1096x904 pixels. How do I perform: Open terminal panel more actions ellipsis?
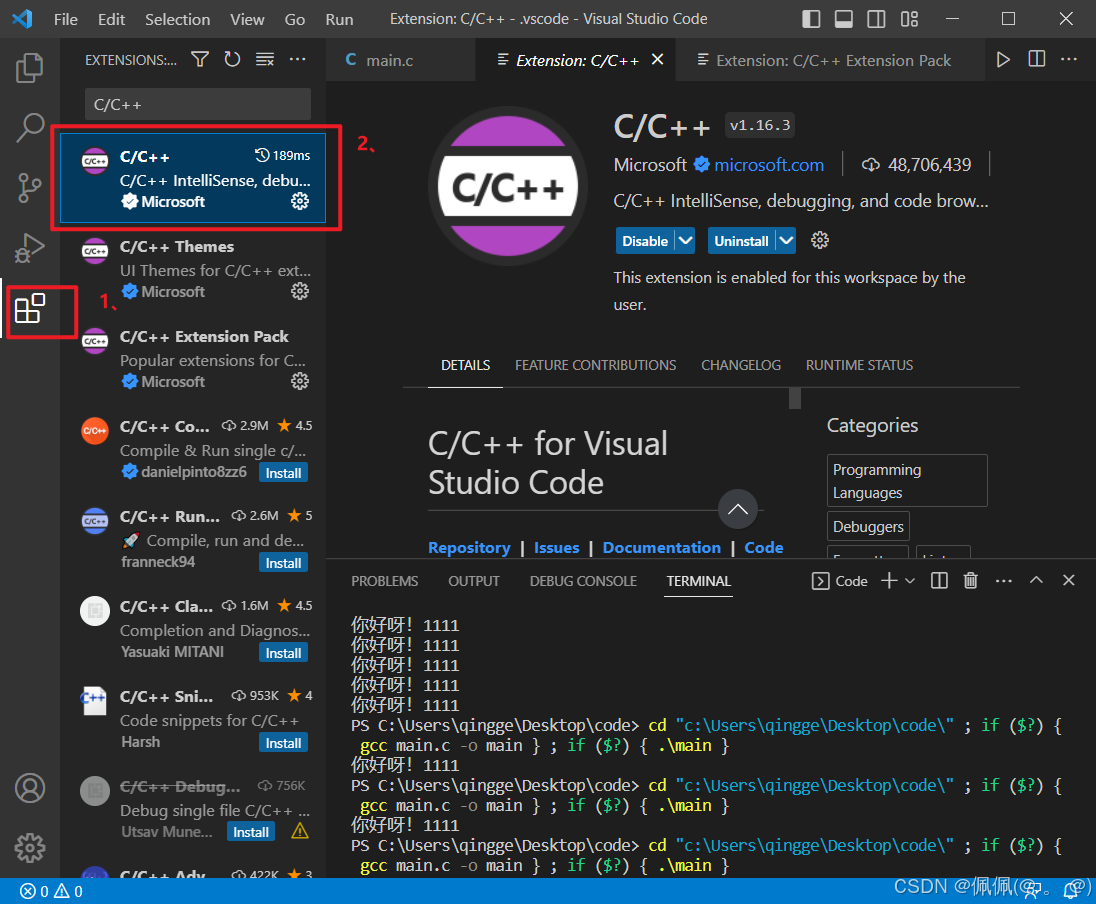[1004, 580]
